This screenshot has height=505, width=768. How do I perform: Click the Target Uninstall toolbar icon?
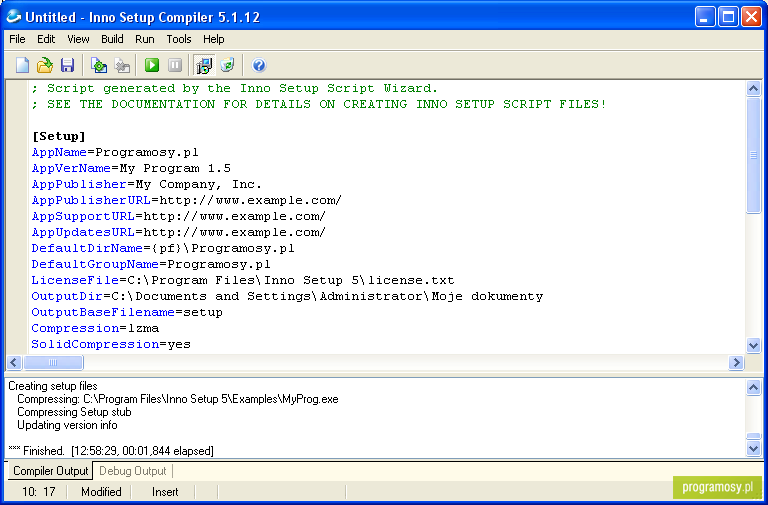click(227, 65)
